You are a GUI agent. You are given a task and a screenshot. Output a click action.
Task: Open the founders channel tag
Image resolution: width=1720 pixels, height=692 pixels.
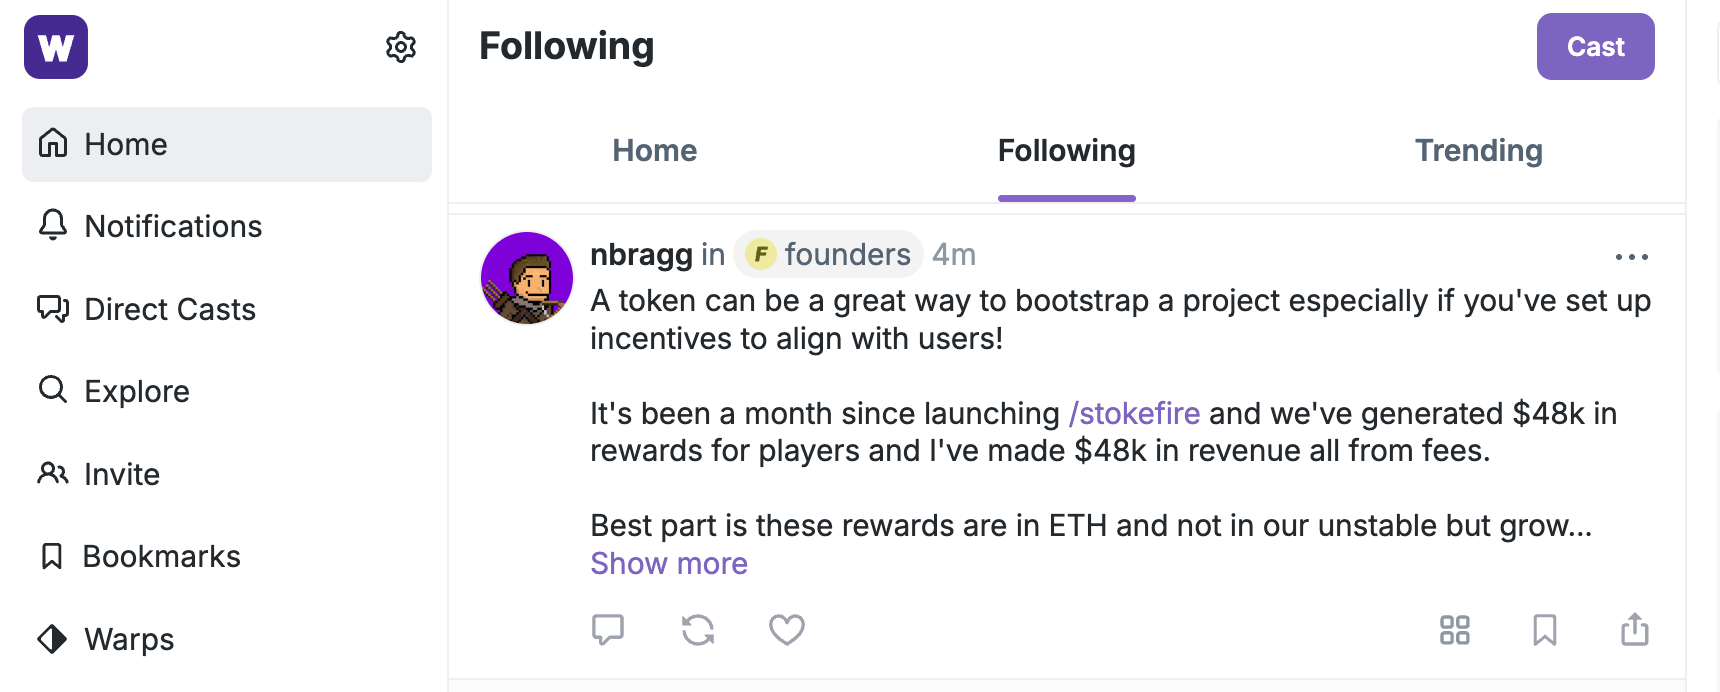[829, 255]
